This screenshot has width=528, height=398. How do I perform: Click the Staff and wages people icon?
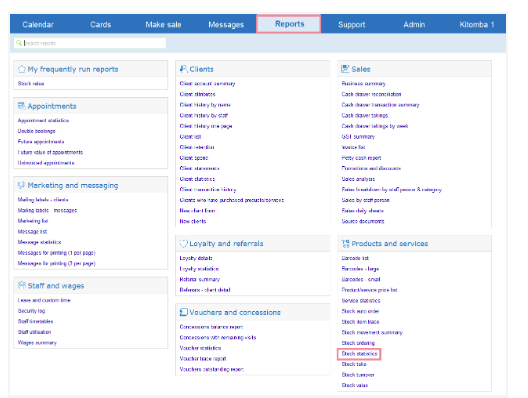tap(22, 286)
